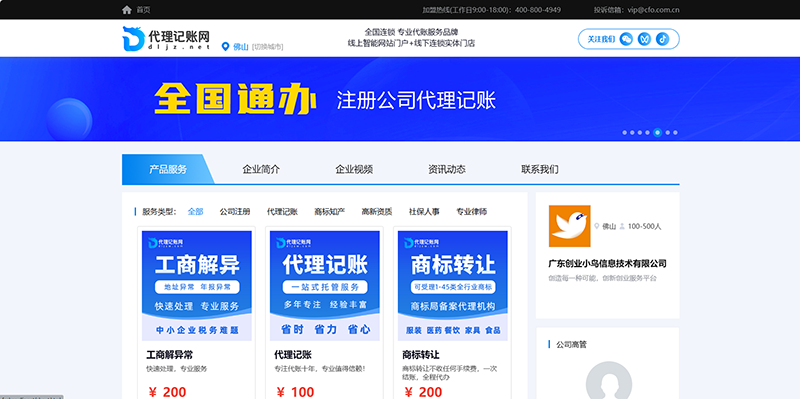Click the location pin beside 佛山
This screenshot has height=399, width=800.
point(225,47)
